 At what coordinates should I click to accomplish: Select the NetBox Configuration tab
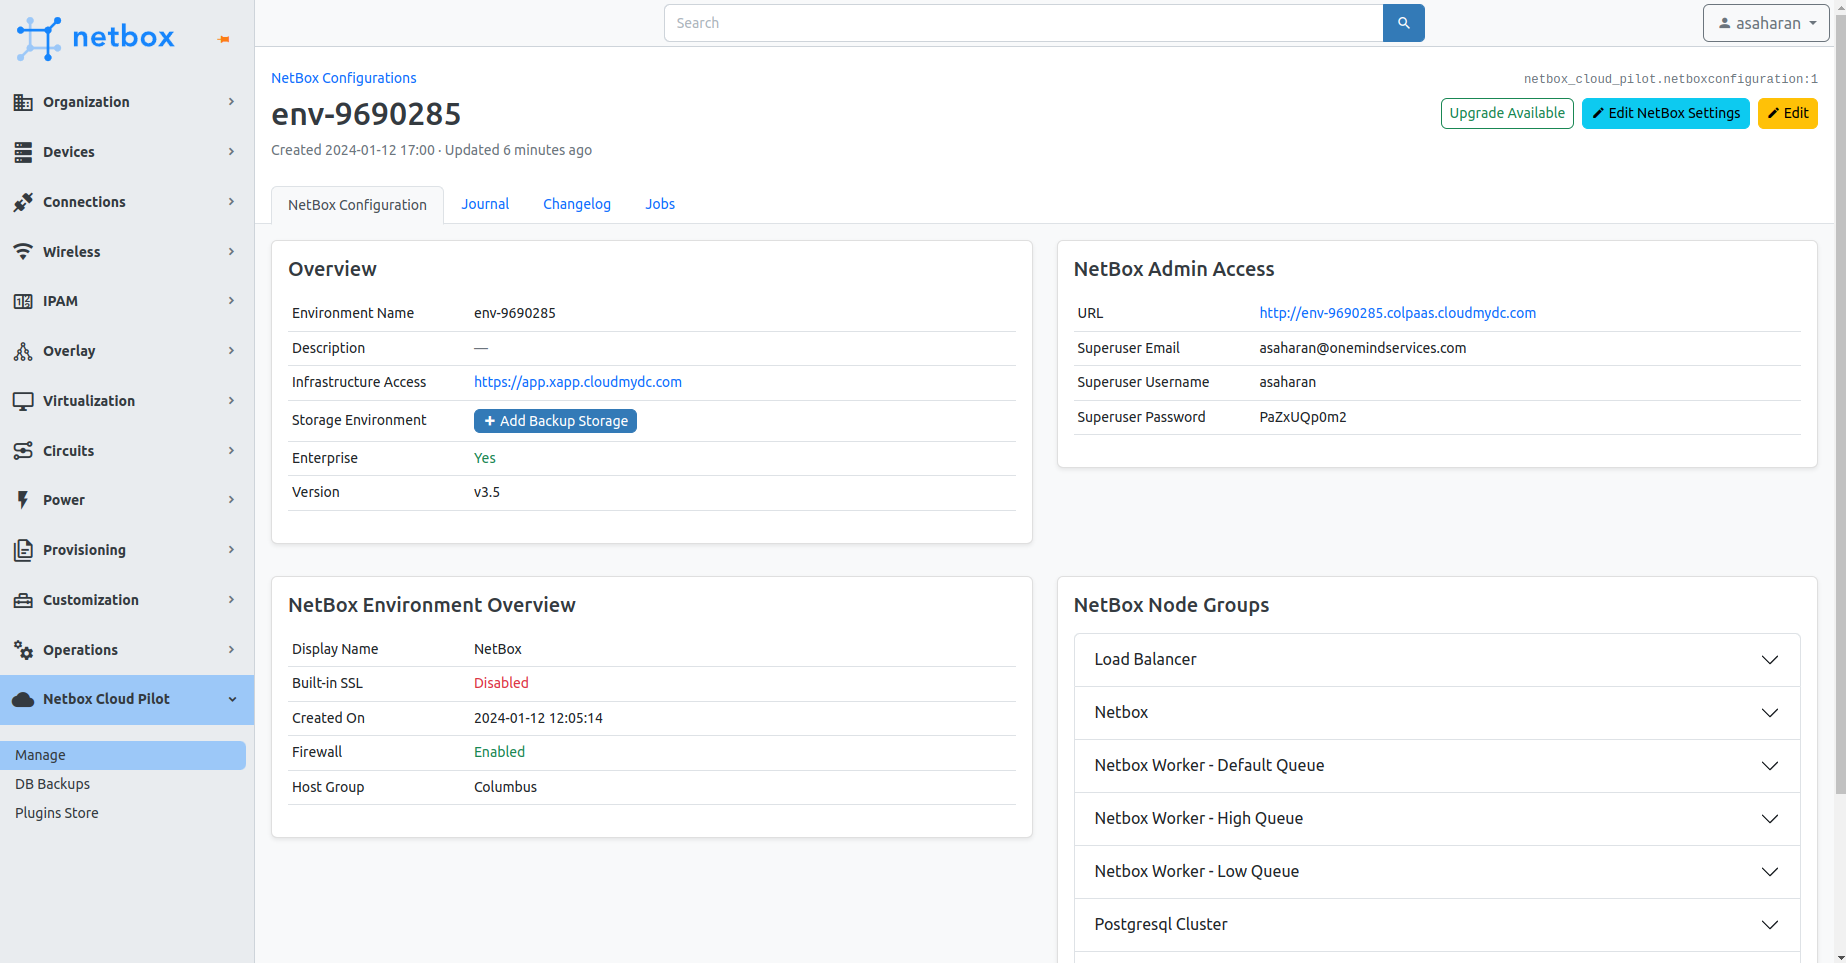357,205
